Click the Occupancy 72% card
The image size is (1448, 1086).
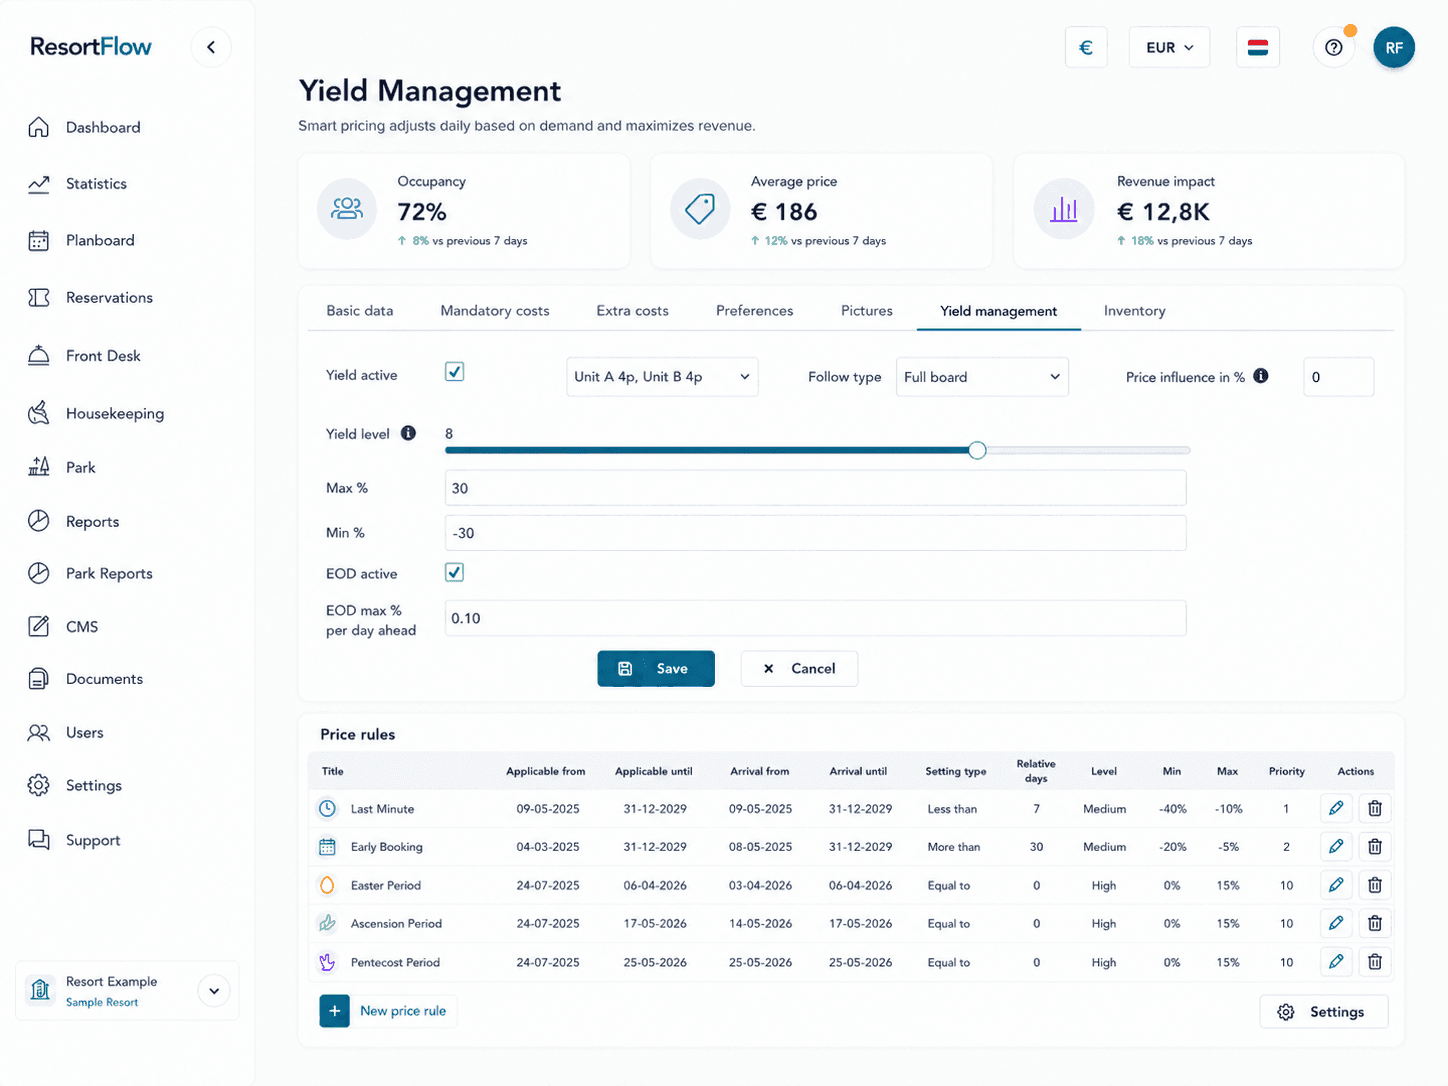(x=464, y=211)
